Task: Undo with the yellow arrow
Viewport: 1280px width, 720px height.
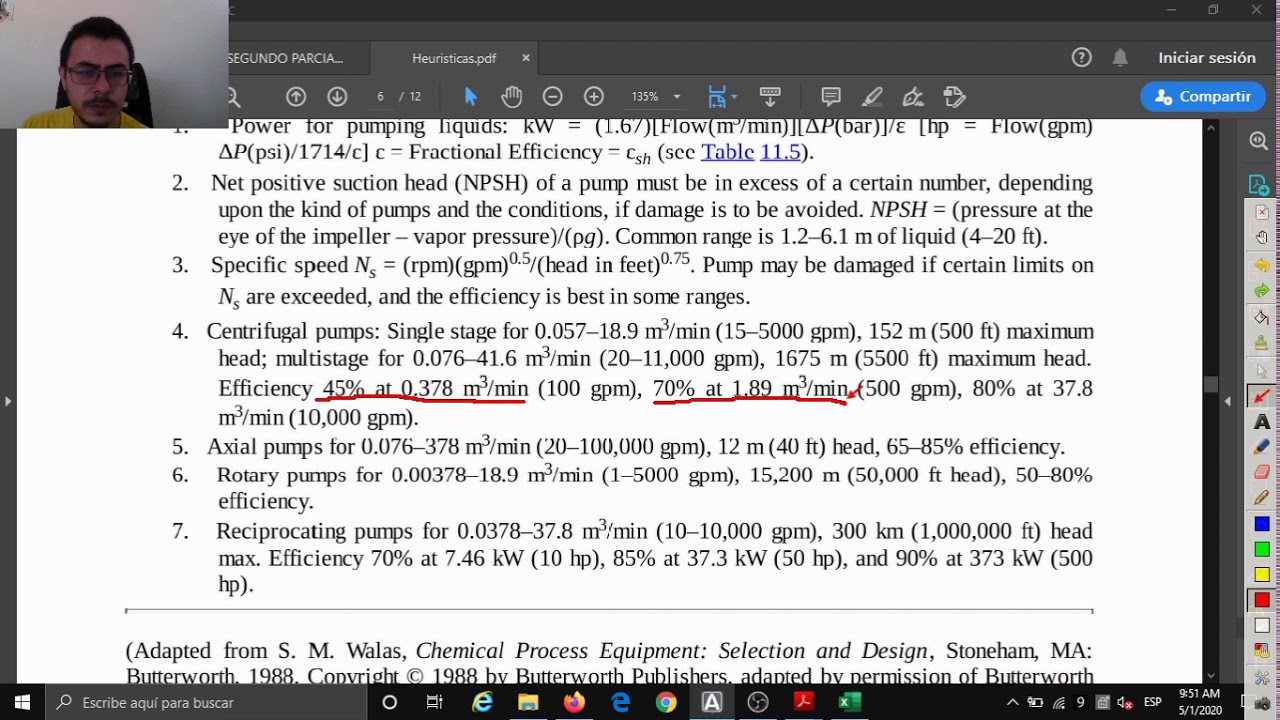Action: click(x=1262, y=265)
